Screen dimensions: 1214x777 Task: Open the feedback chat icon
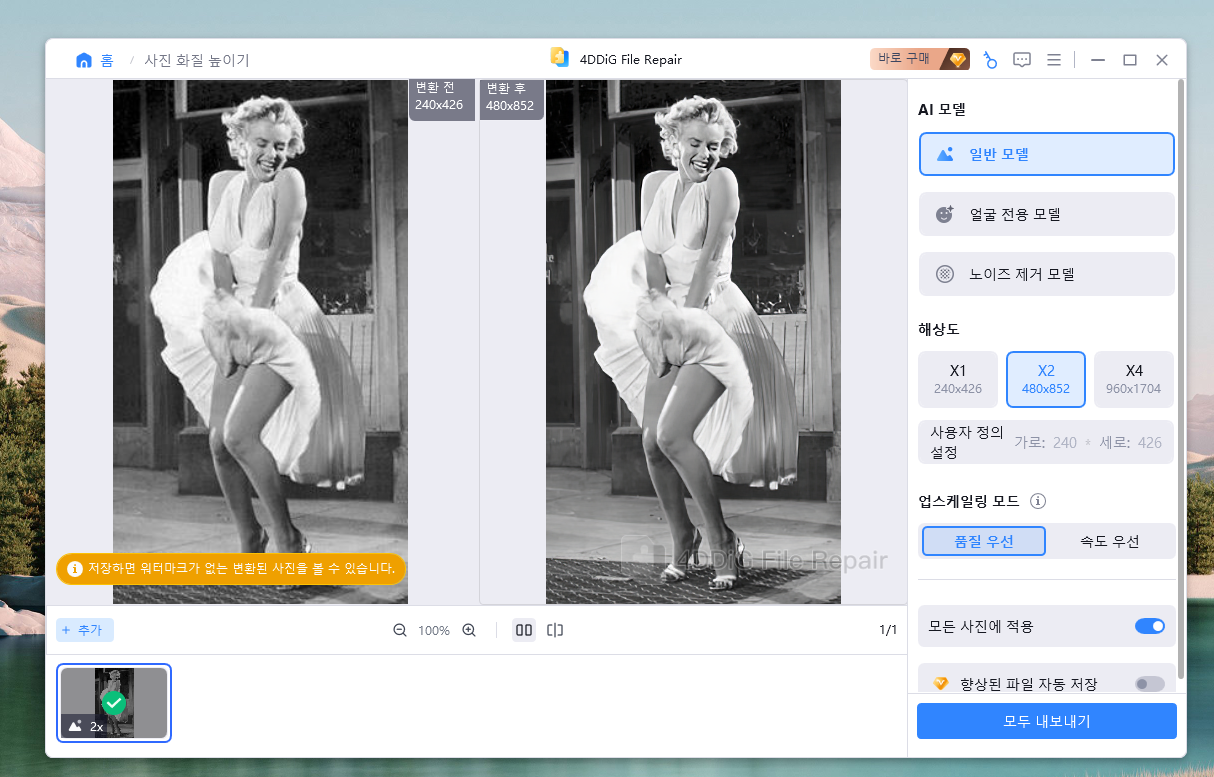pyautogui.click(x=1022, y=60)
